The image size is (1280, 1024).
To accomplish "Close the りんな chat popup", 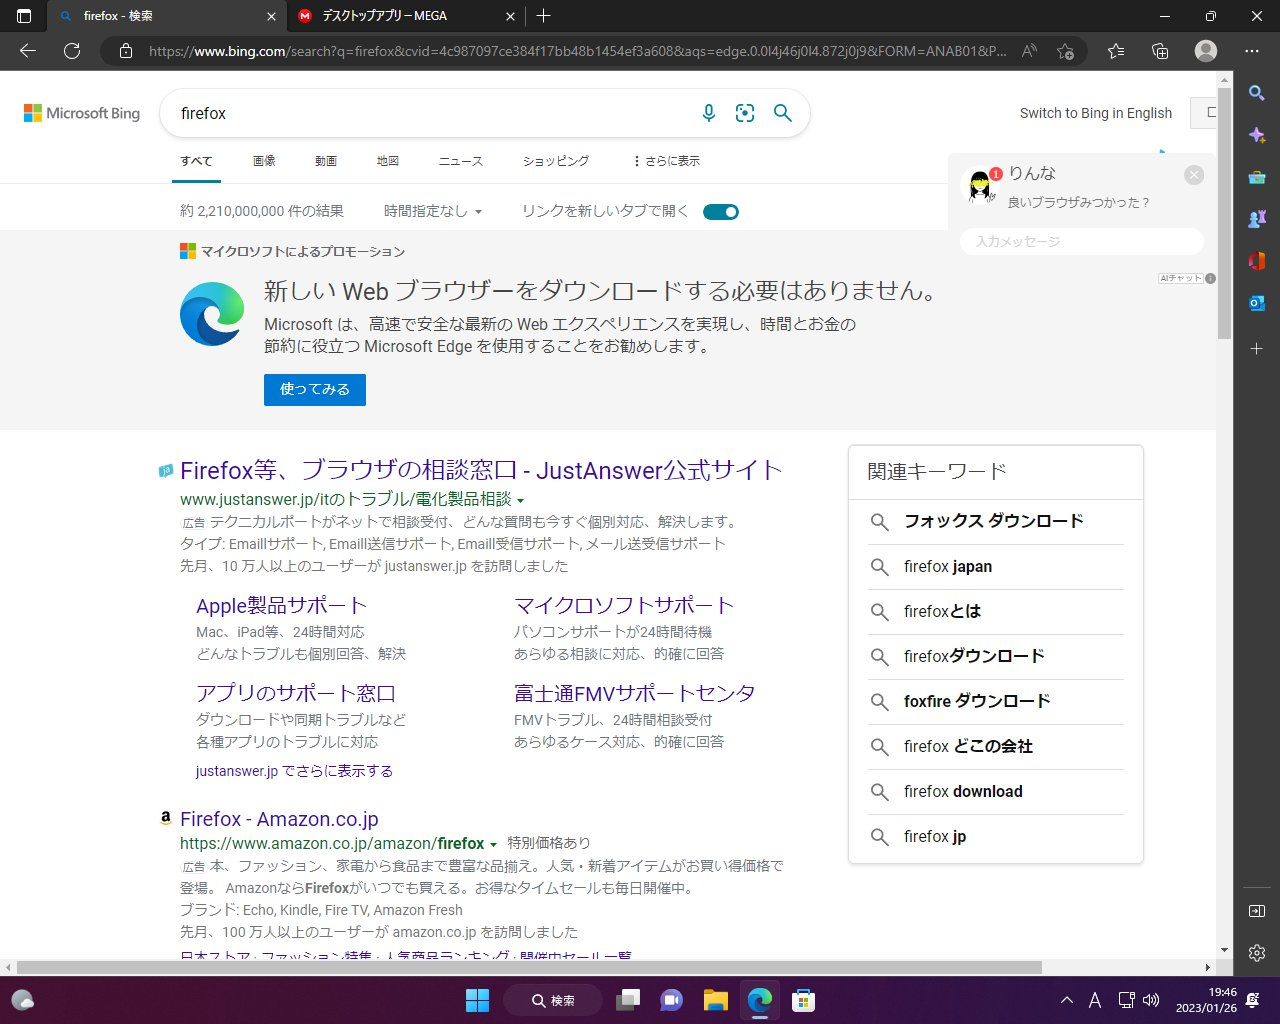I will 1194,175.
